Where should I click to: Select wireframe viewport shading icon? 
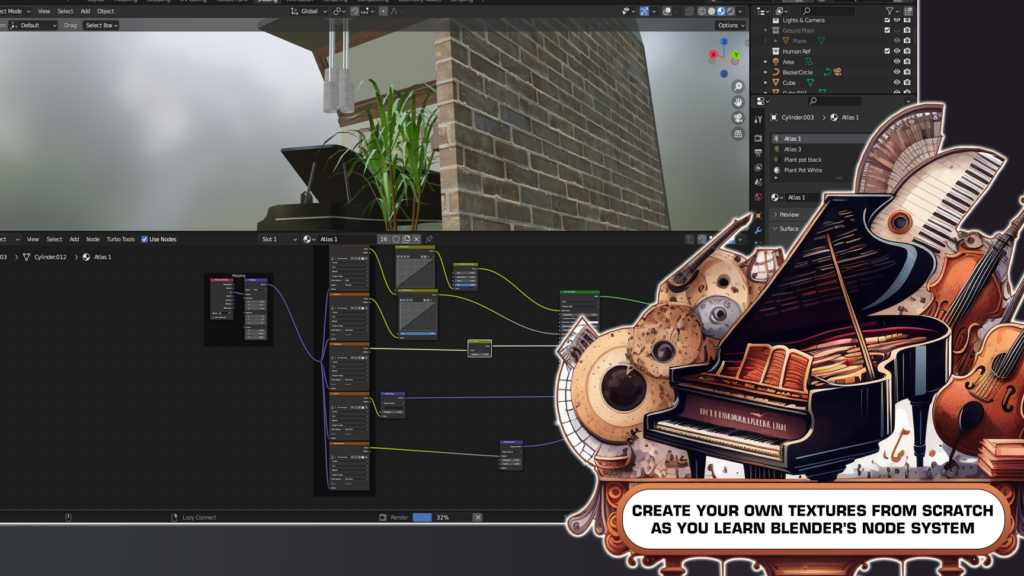click(x=701, y=11)
